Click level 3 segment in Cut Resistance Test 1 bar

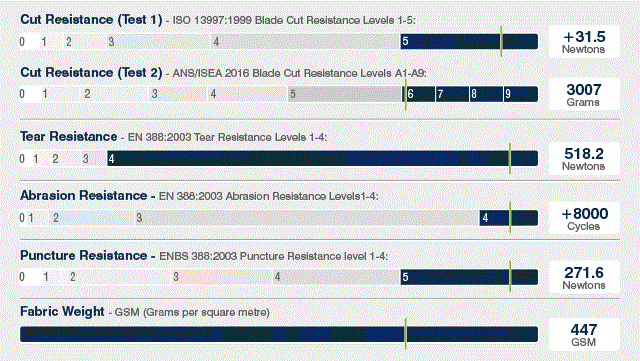coord(158,42)
